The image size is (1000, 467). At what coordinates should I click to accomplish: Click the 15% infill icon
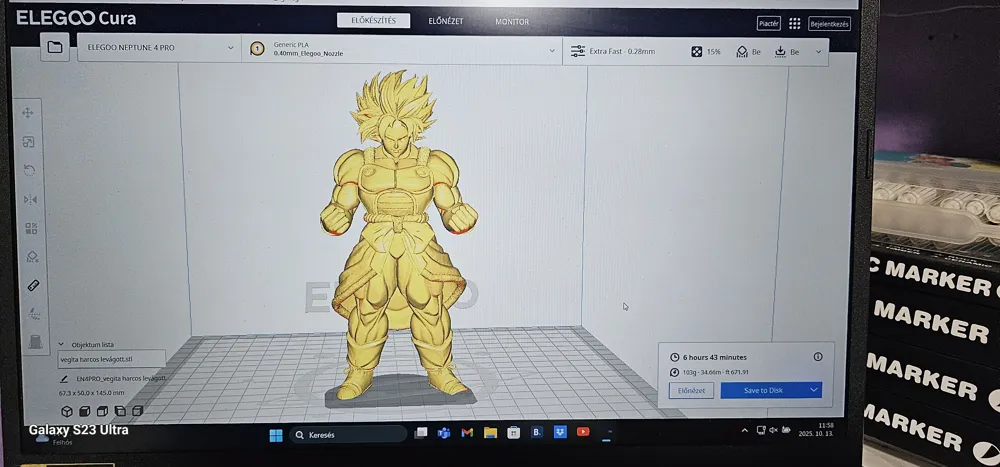point(697,52)
